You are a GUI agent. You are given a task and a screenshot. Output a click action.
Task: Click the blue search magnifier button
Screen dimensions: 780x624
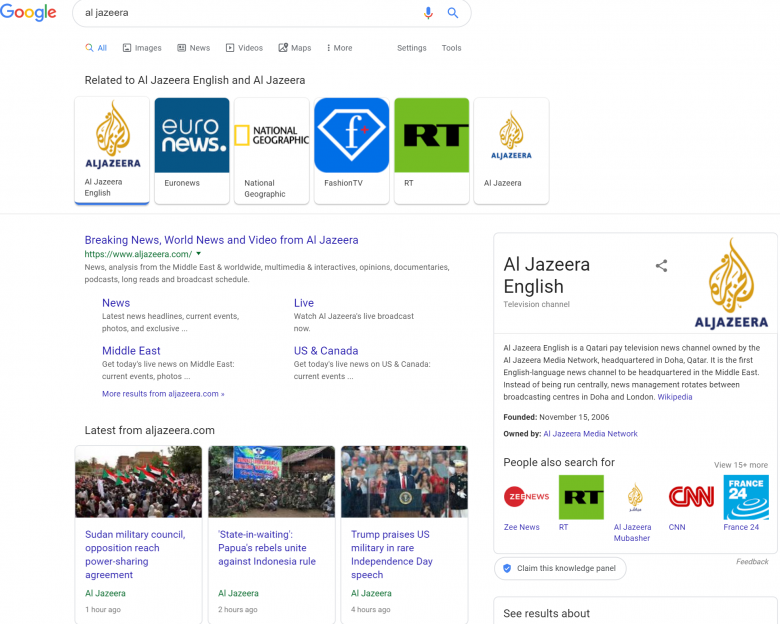(453, 13)
